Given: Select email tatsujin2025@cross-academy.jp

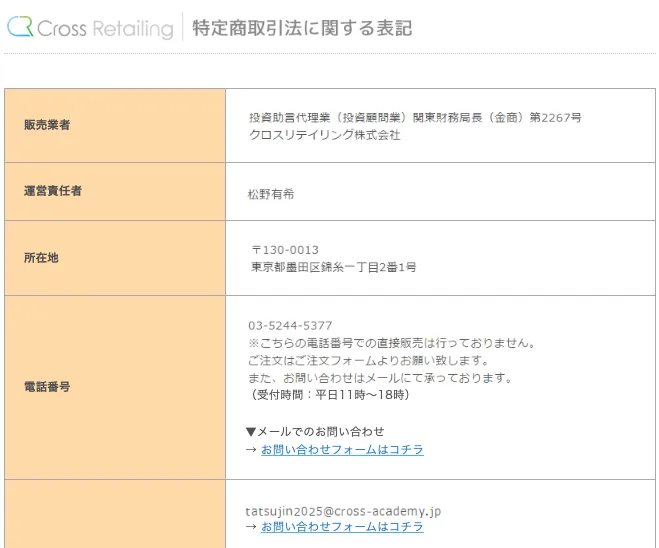Looking at the screenshot, I should pos(343,511).
